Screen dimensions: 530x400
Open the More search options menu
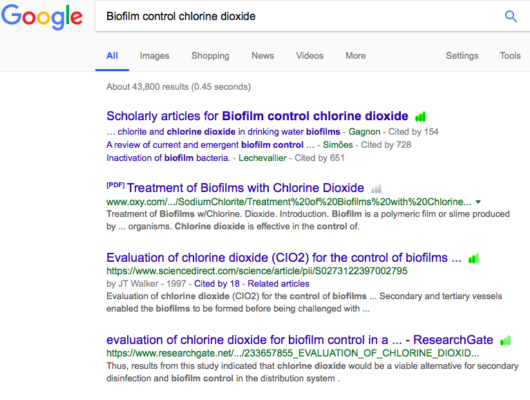(356, 56)
